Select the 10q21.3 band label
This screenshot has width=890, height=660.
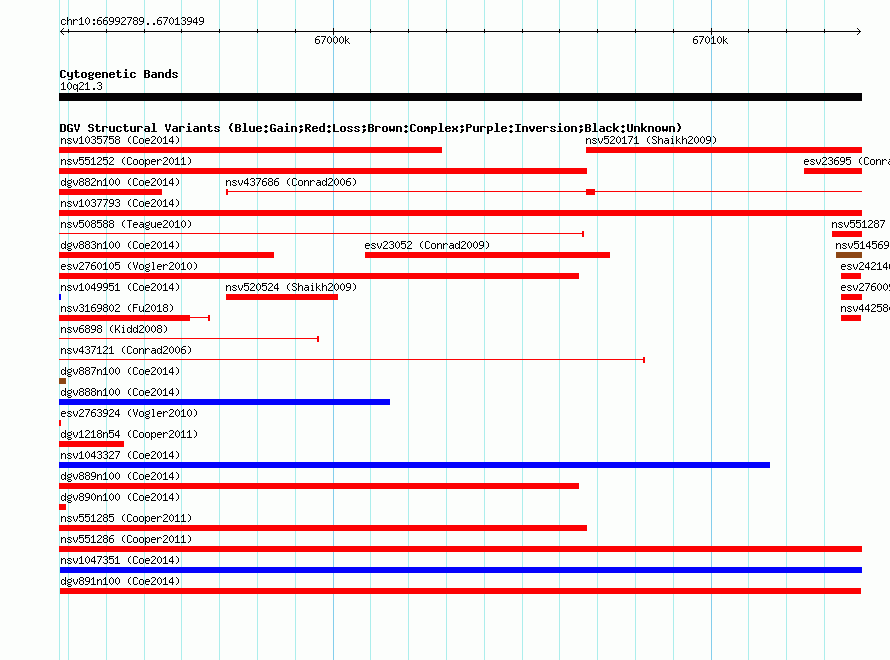81,86
